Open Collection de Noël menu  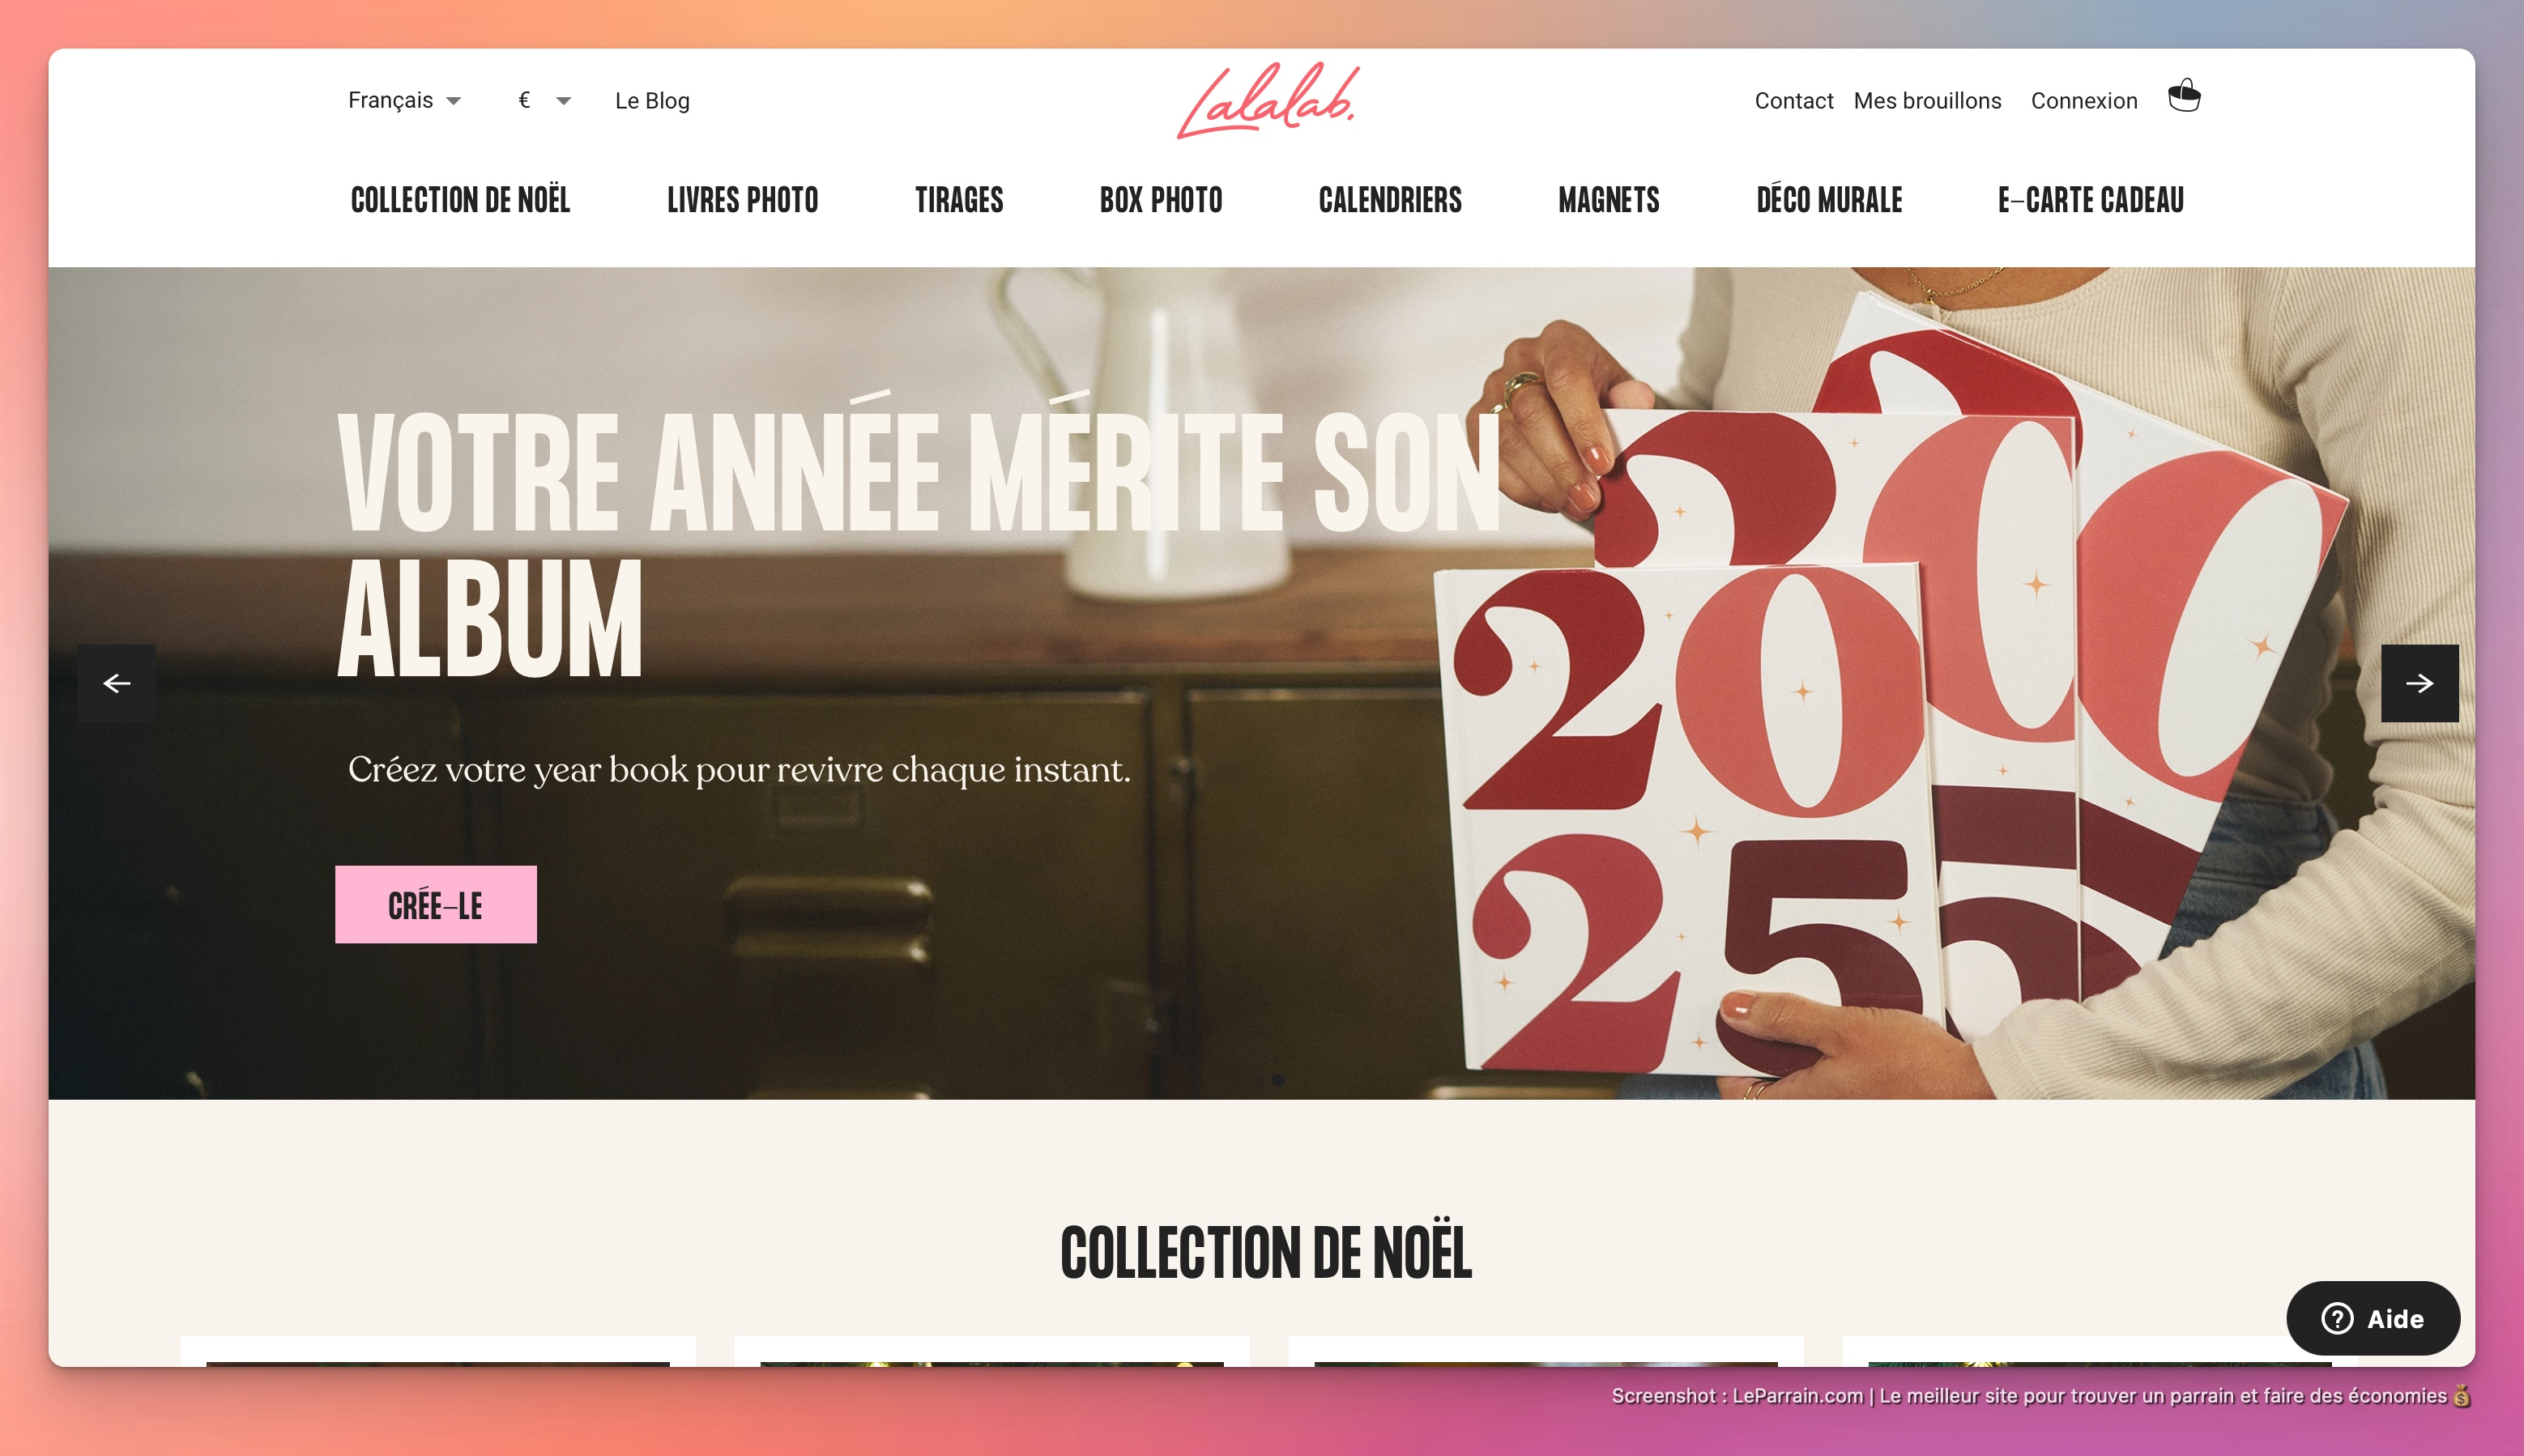[460, 200]
